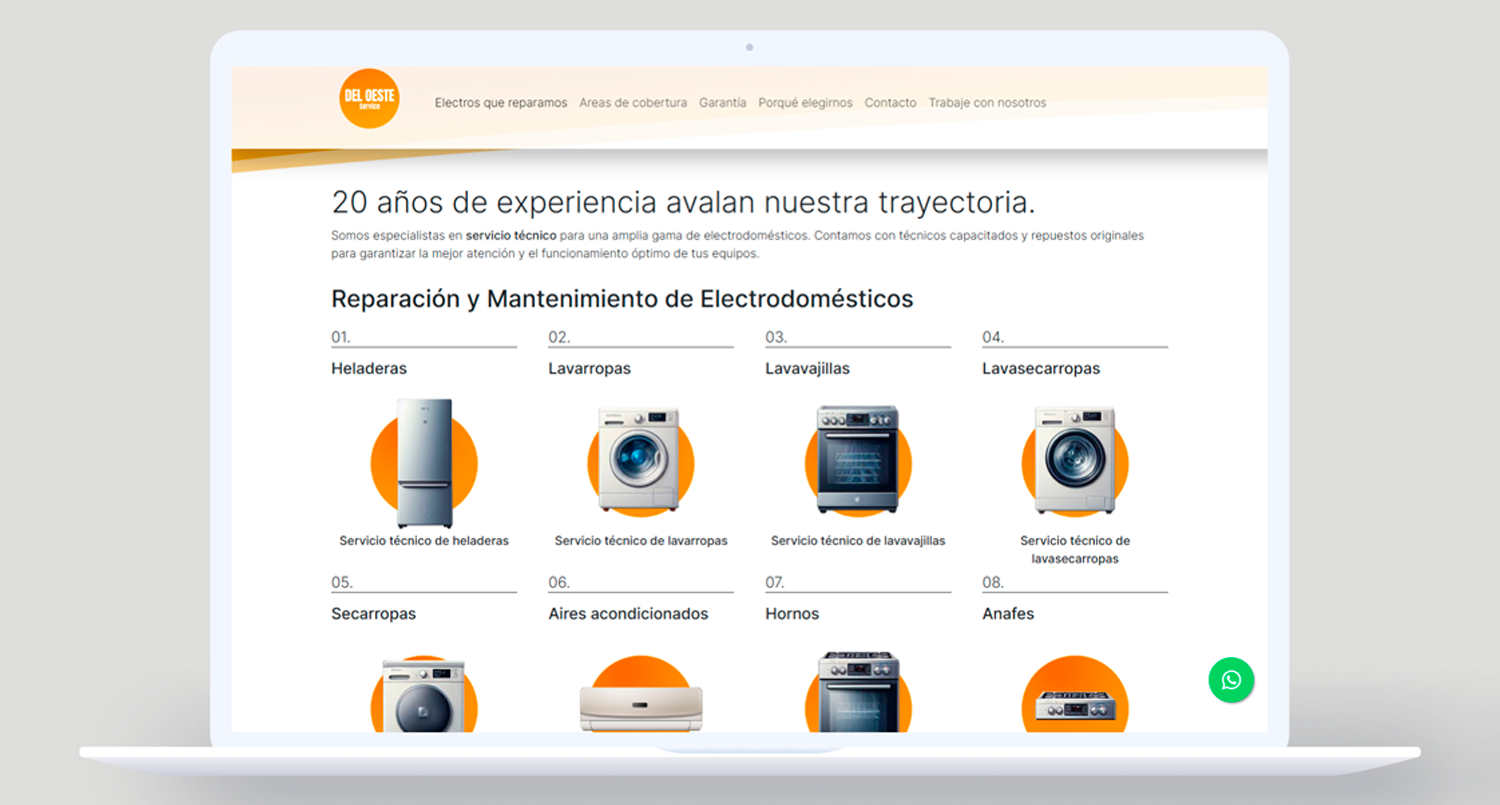
Task: Click the 'Aires acondicionados' heading
Action: click(628, 614)
